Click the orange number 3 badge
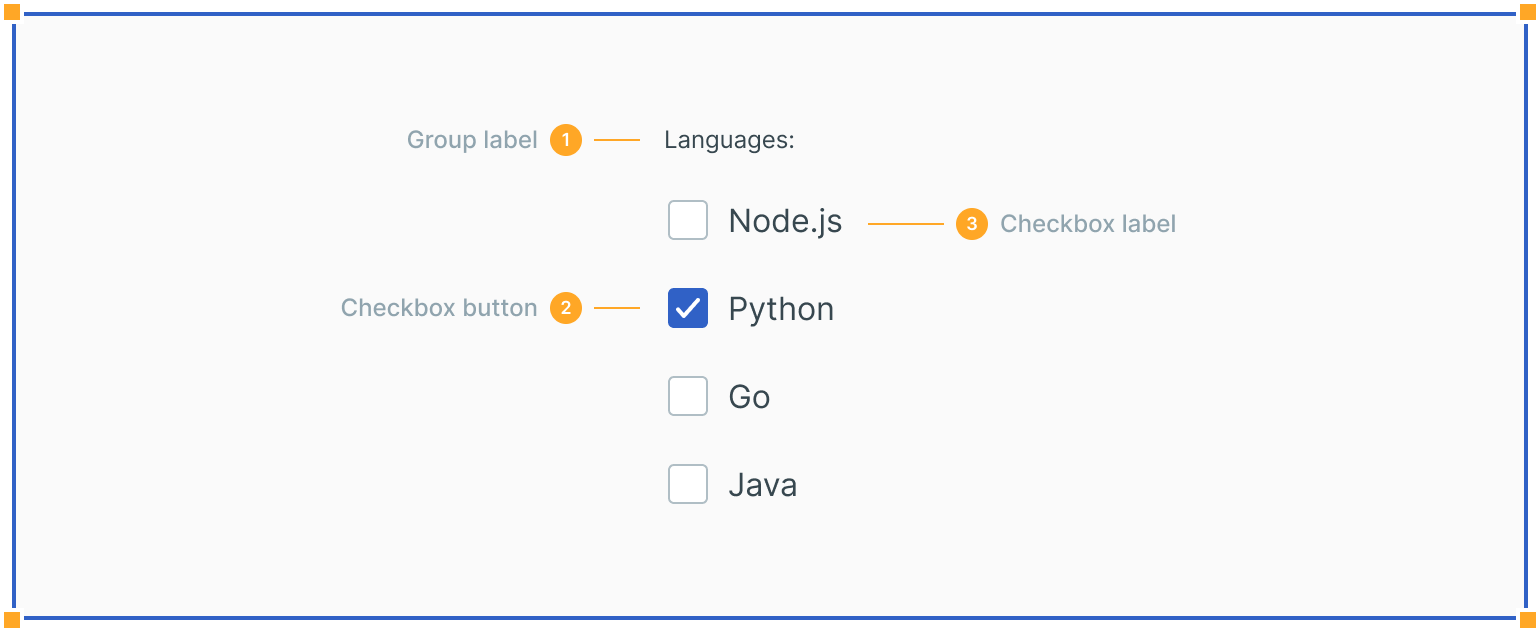The image size is (1540, 632). [971, 224]
